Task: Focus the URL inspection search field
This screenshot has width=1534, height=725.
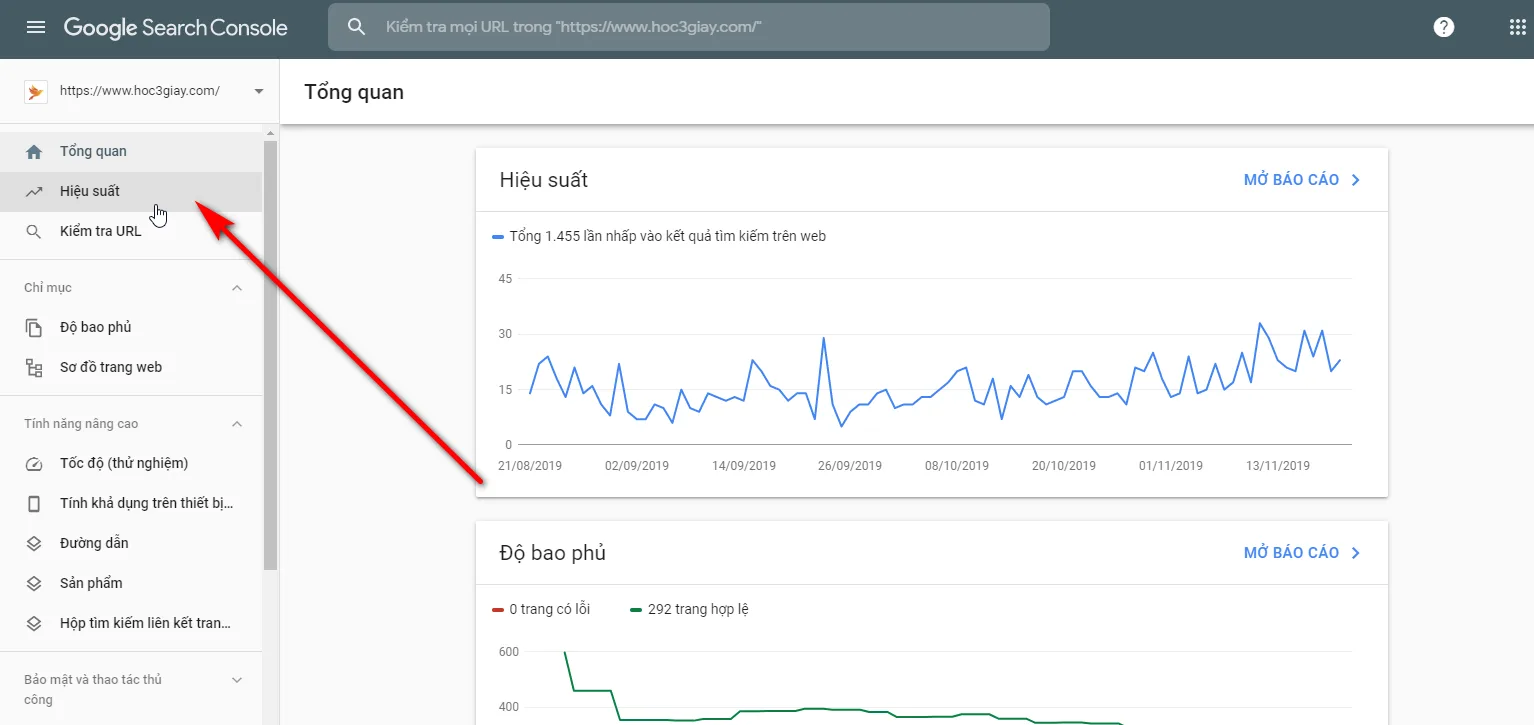Action: coord(689,27)
